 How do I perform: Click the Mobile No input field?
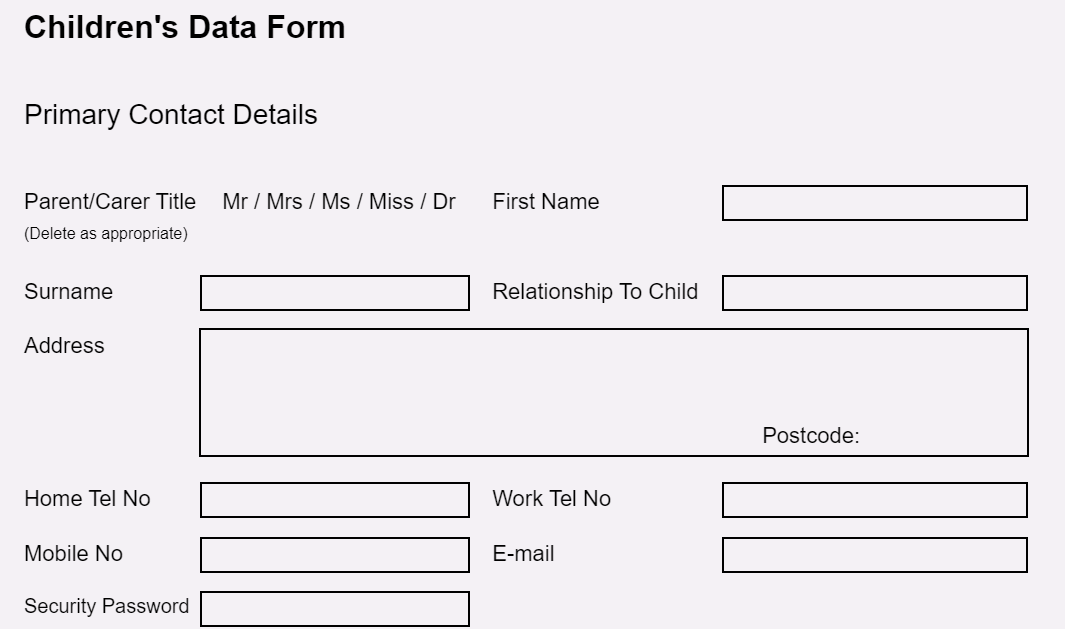click(335, 555)
